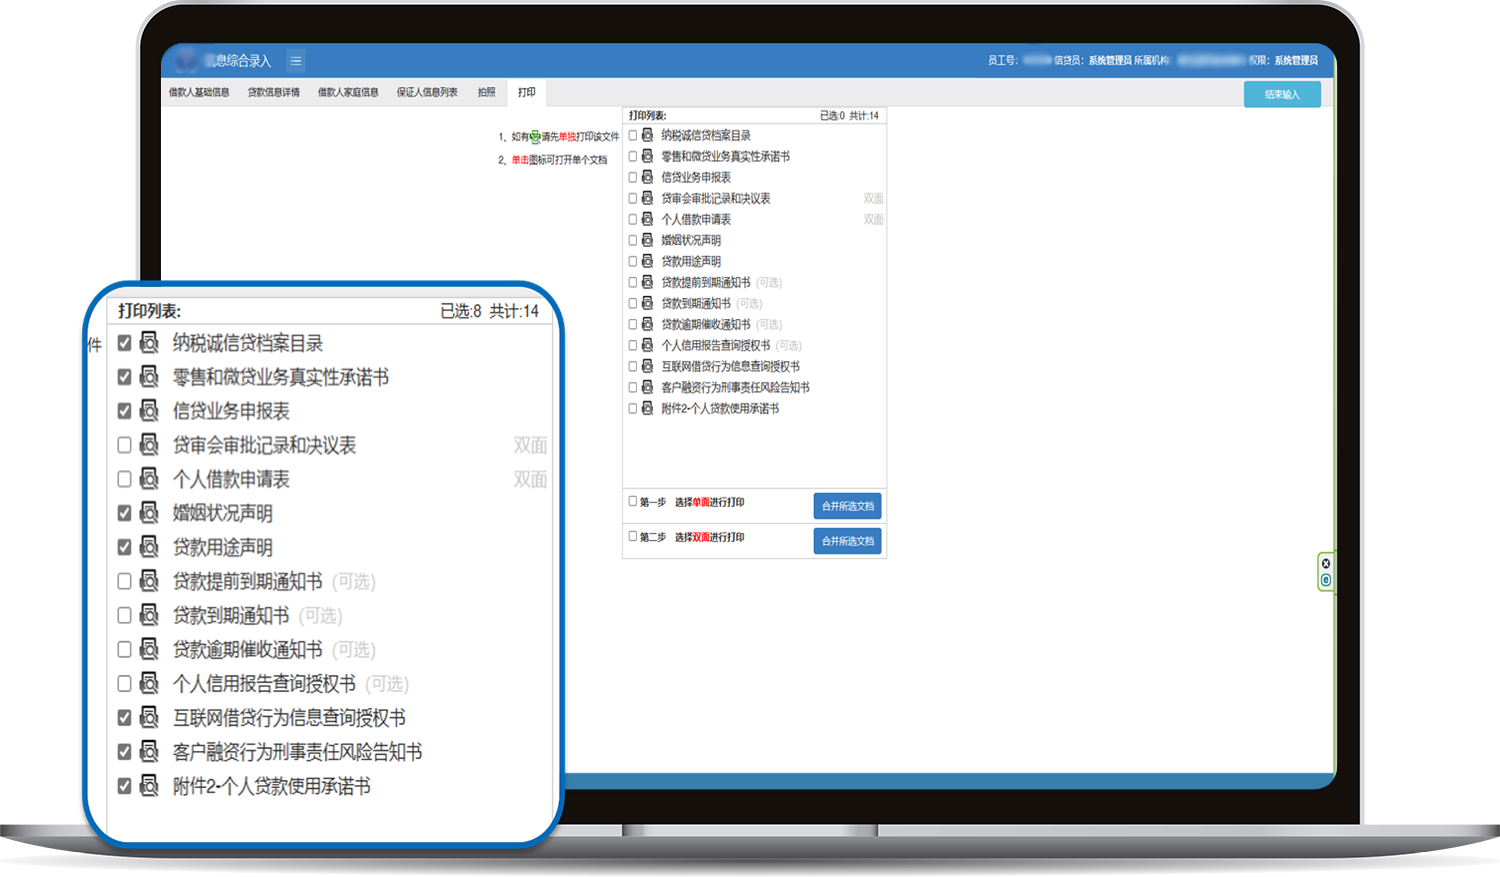Click the 结束输入 button
The height and width of the screenshot is (877, 1500).
click(x=1282, y=93)
